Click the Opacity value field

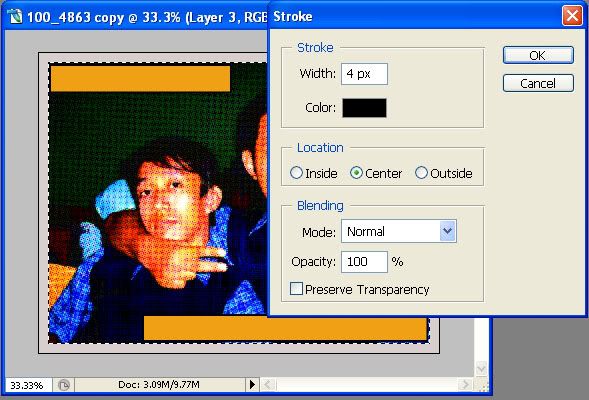pyautogui.click(x=364, y=262)
